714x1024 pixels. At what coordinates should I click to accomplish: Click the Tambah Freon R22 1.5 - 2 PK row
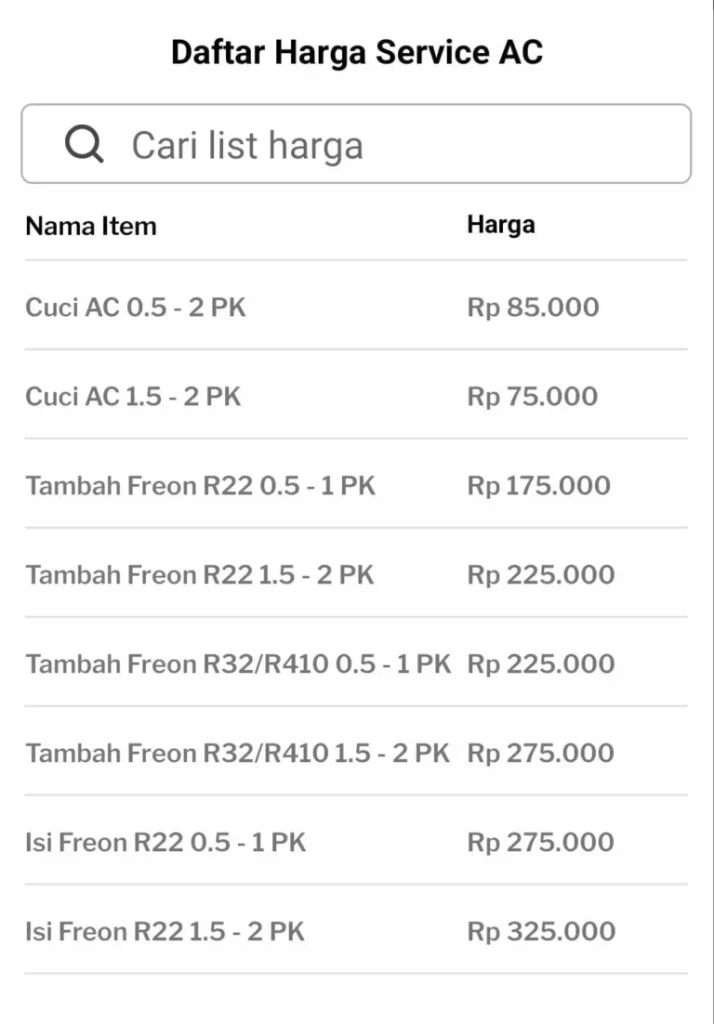coord(200,574)
